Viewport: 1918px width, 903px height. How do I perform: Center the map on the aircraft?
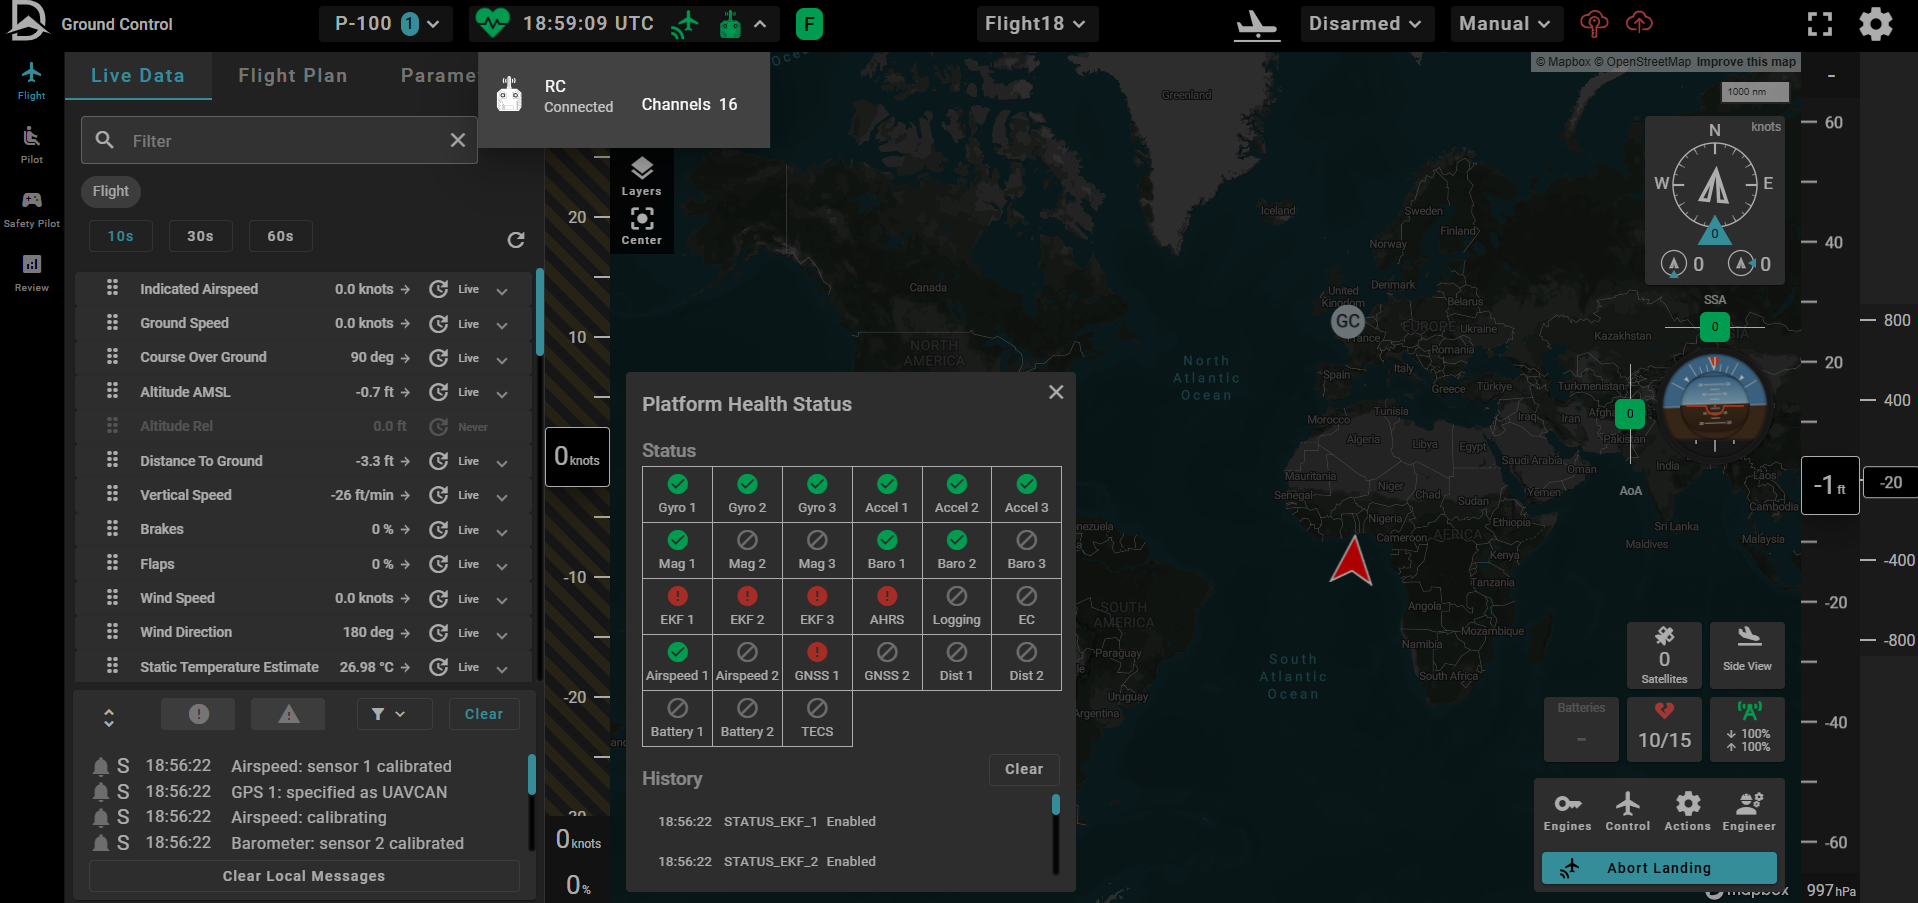pyautogui.click(x=641, y=226)
